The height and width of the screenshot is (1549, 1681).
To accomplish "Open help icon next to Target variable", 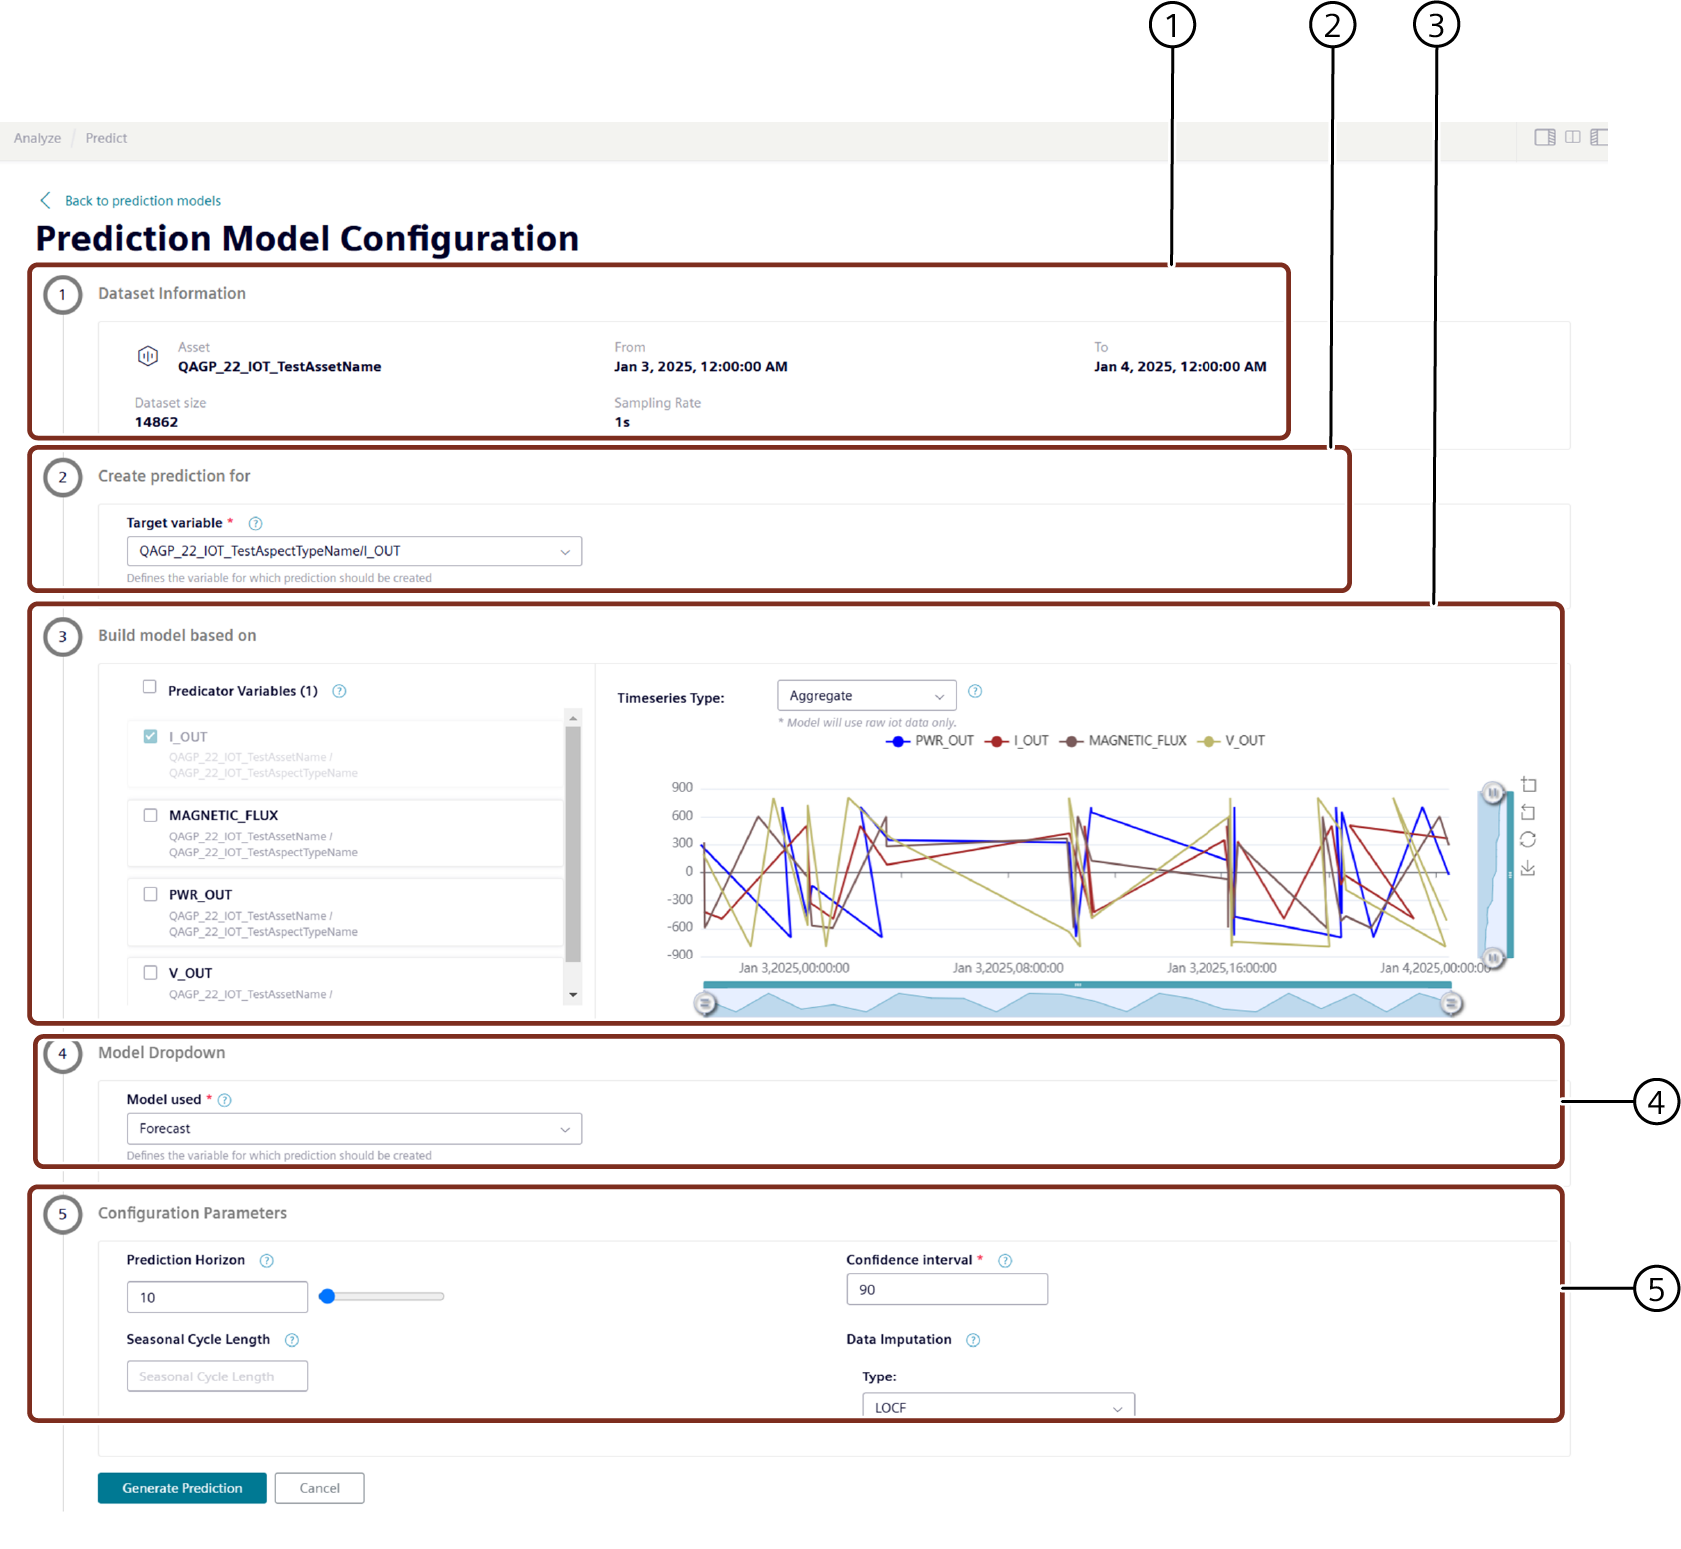I will click(x=255, y=523).
